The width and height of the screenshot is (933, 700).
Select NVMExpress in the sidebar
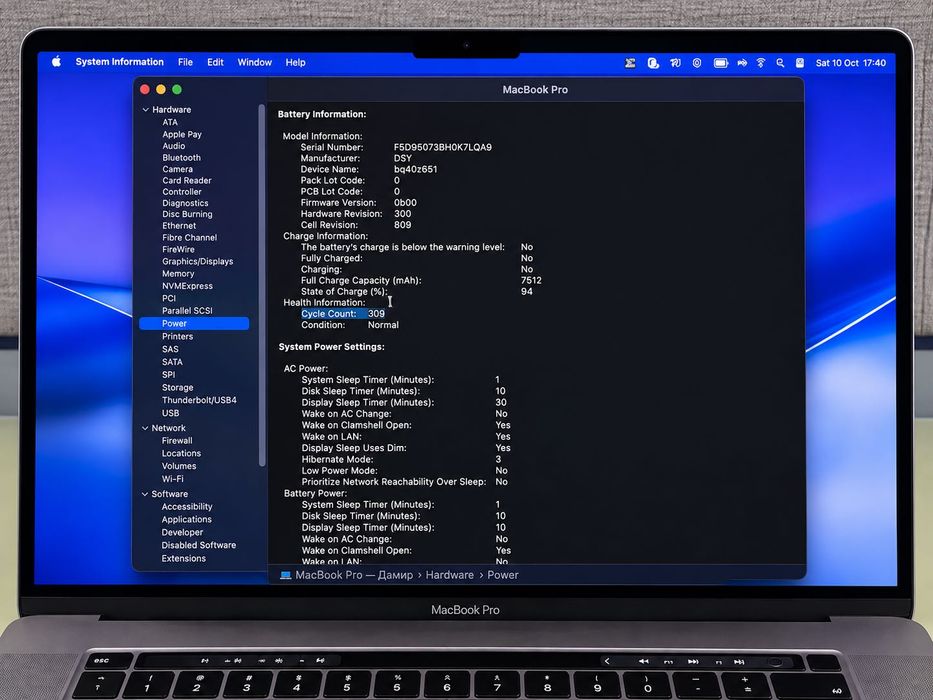pyautogui.click(x=187, y=286)
